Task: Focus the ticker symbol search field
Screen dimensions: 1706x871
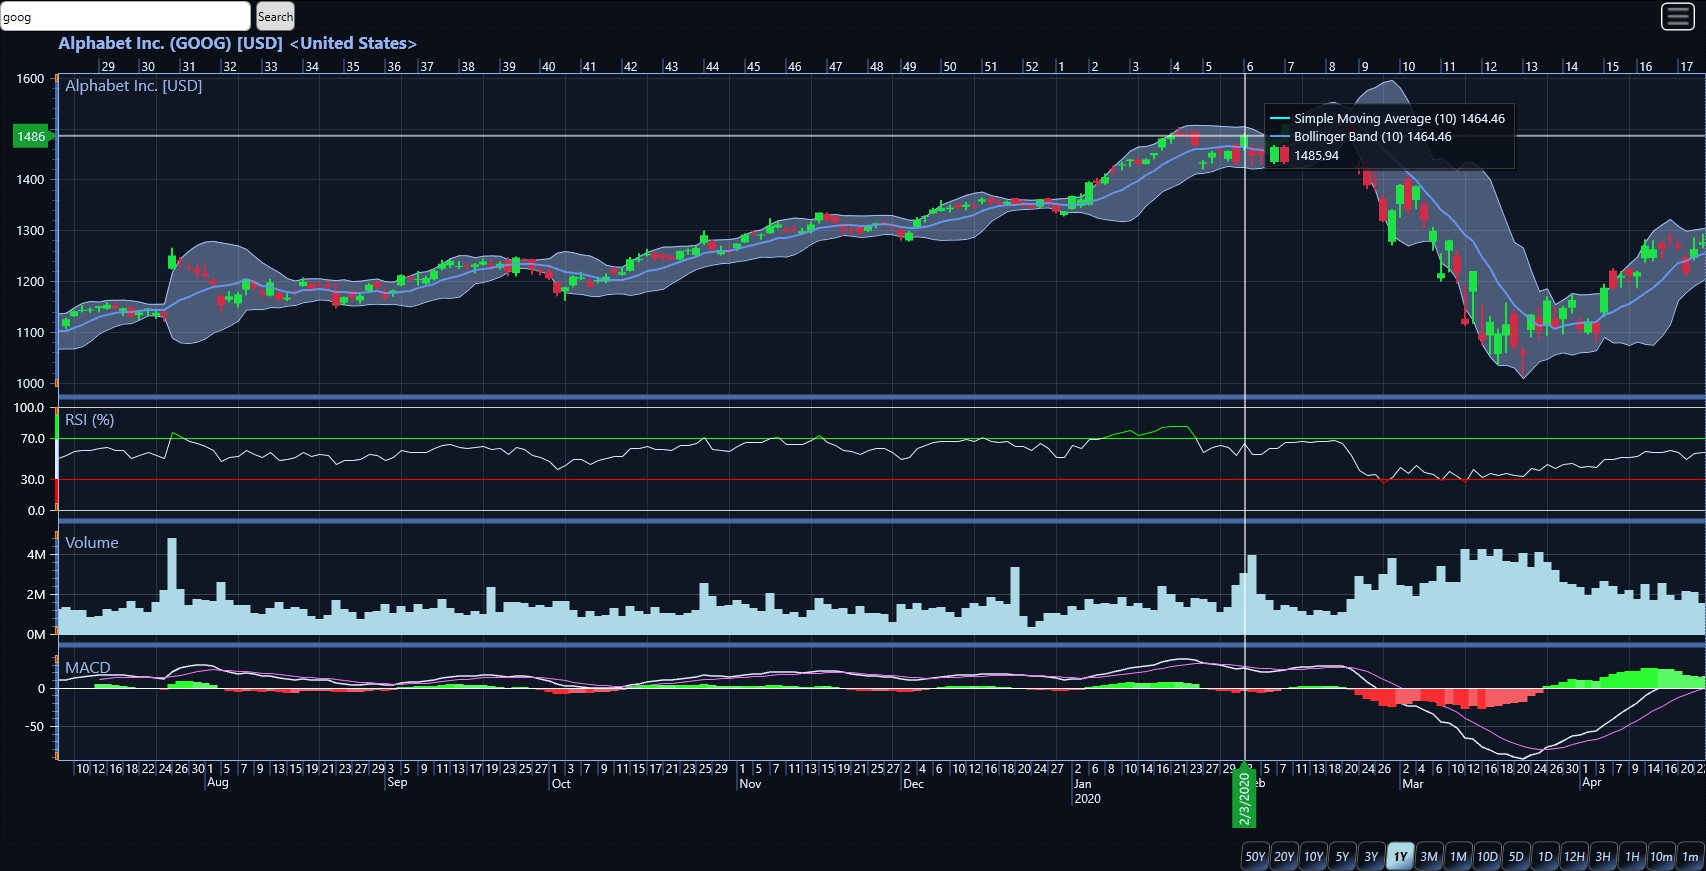Action: [125, 16]
